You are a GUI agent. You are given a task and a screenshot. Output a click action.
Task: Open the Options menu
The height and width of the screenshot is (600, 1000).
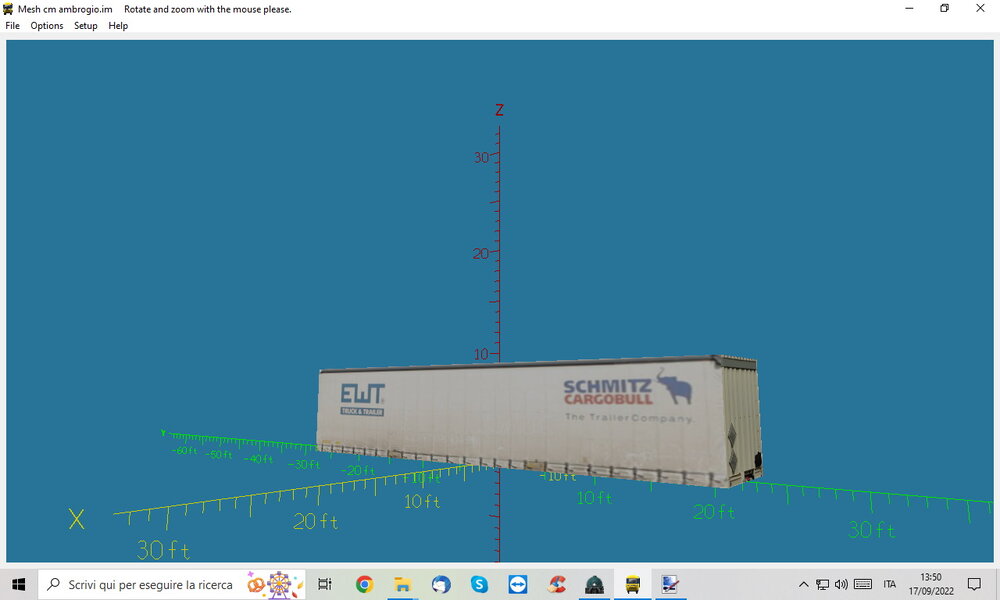47,26
